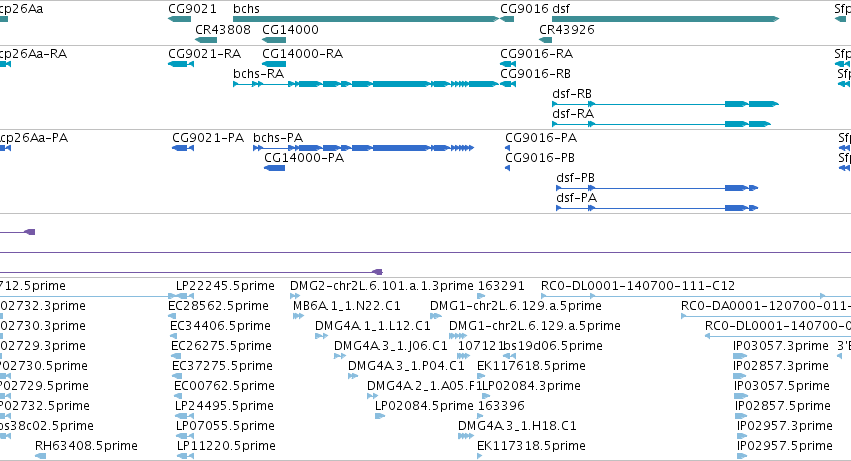Click EST EK117618.5prime
The height and width of the screenshot is (461, 851).
531,366
